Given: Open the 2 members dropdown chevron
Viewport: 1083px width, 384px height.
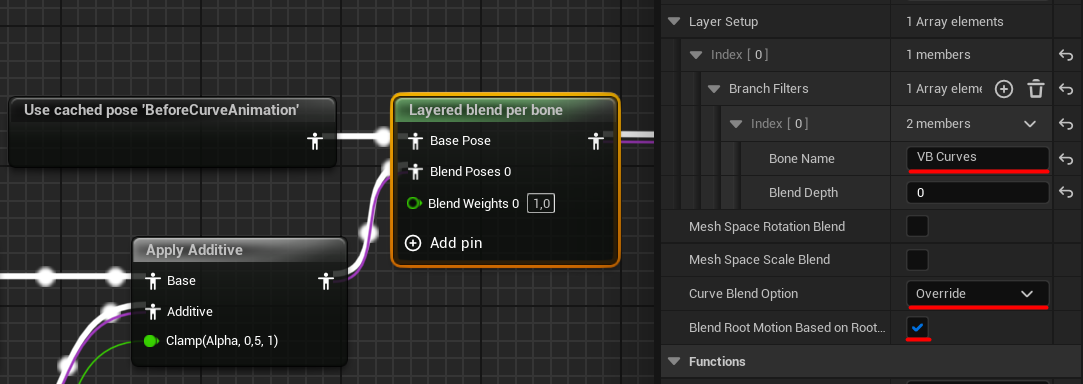Looking at the screenshot, I should pos(1030,124).
